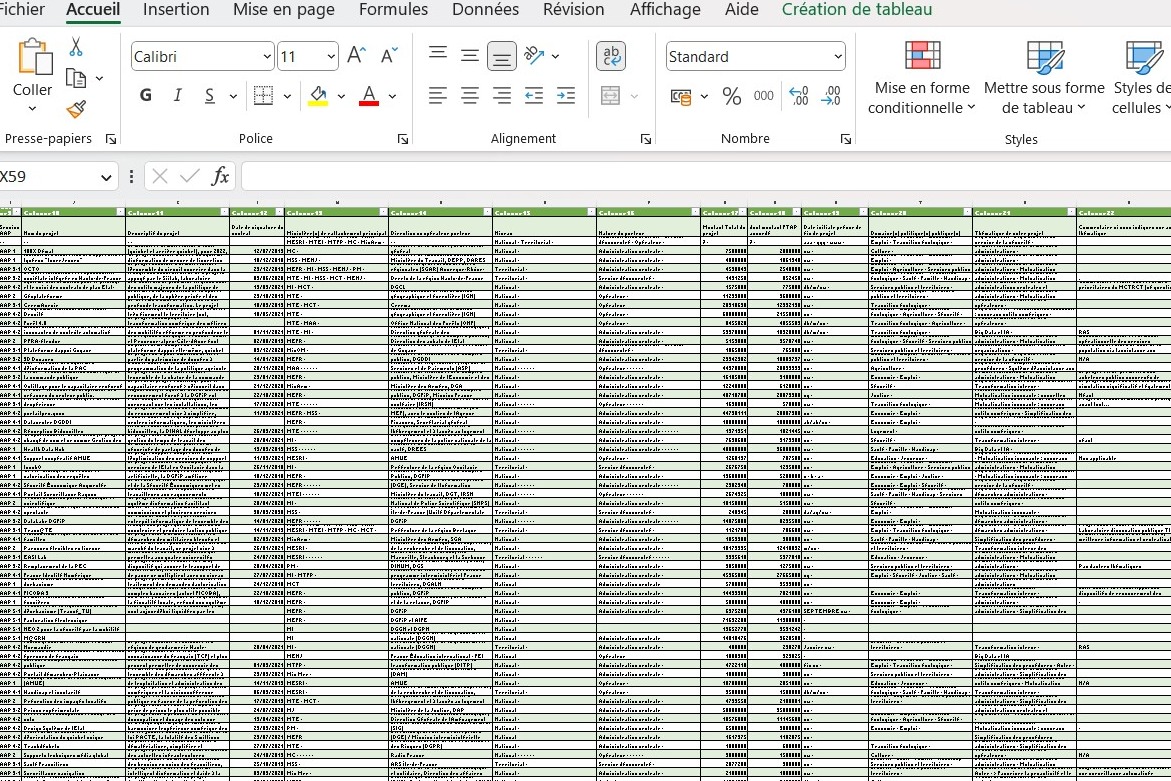This screenshot has width=1171, height=781.
Task: Click the add decimal places icon
Action: (799, 96)
